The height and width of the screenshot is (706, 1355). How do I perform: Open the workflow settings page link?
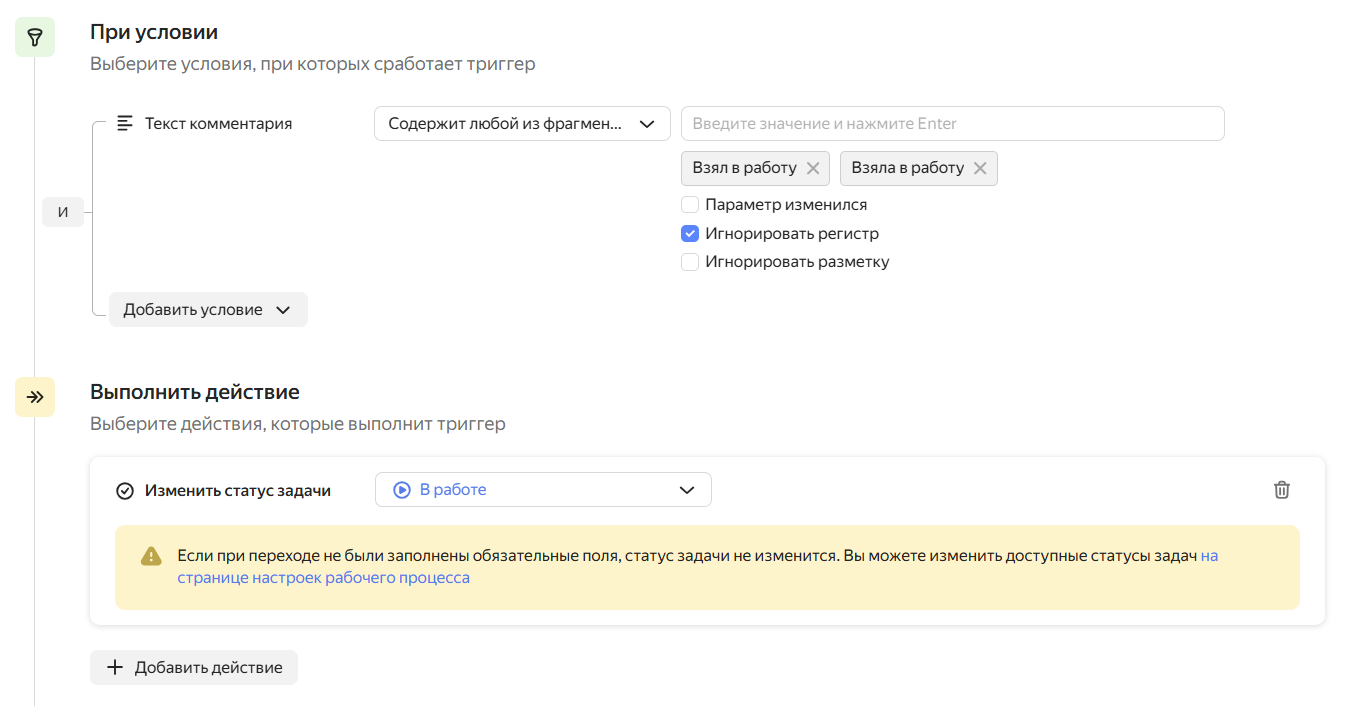tap(323, 578)
